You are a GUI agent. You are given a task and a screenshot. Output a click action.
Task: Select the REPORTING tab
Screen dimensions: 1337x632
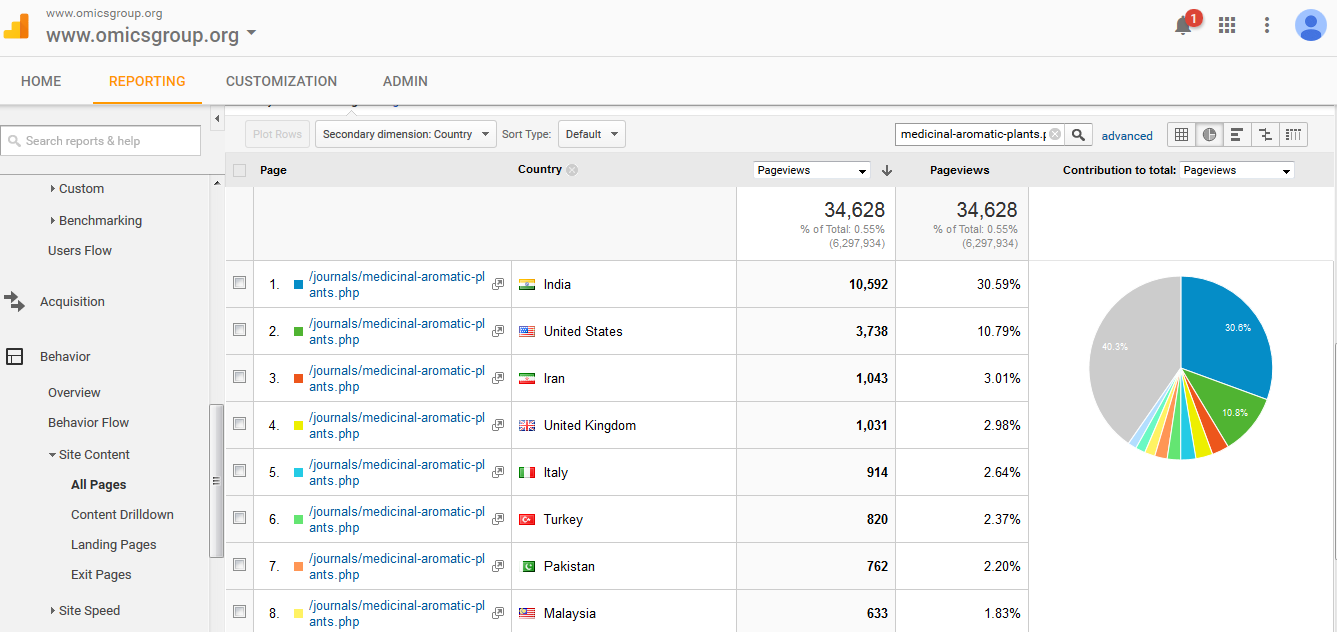tap(147, 81)
